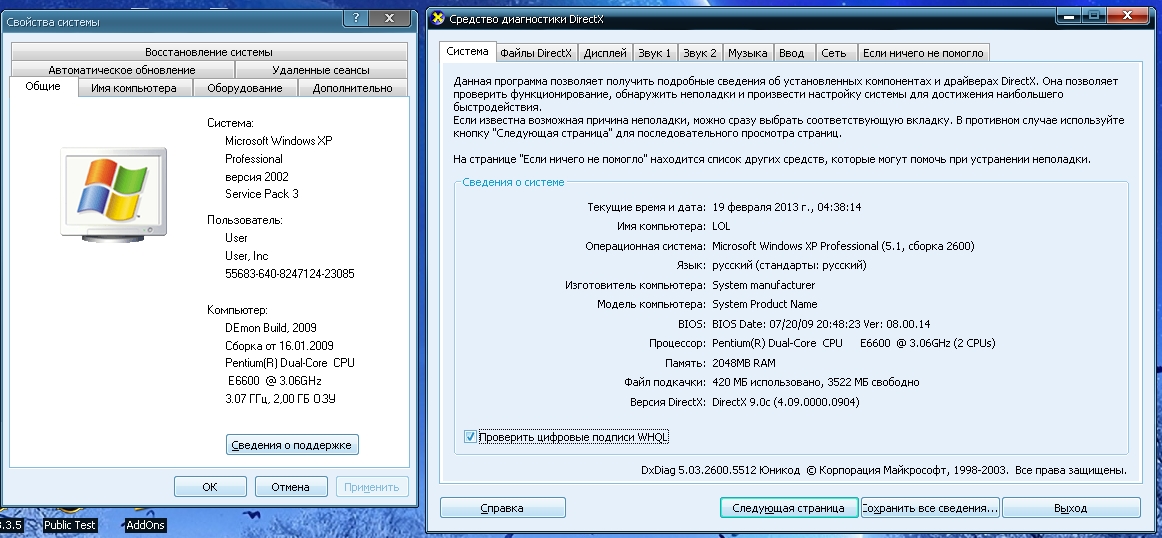Click the DirectX 9.0c version value

click(x=786, y=402)
